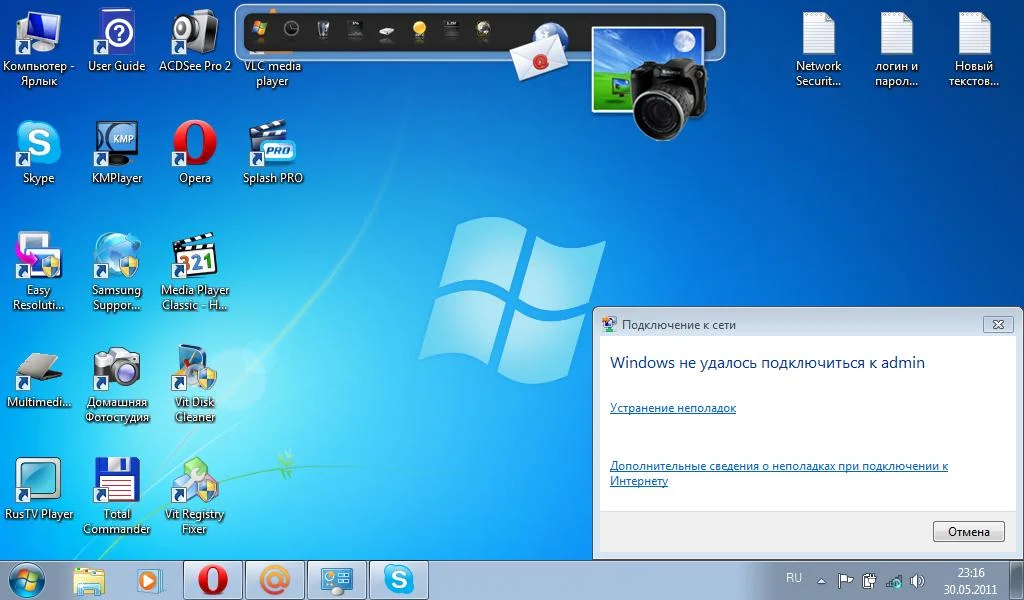
Task: Open Windows Explorer from the taskbar
Action: pos(89,580)
